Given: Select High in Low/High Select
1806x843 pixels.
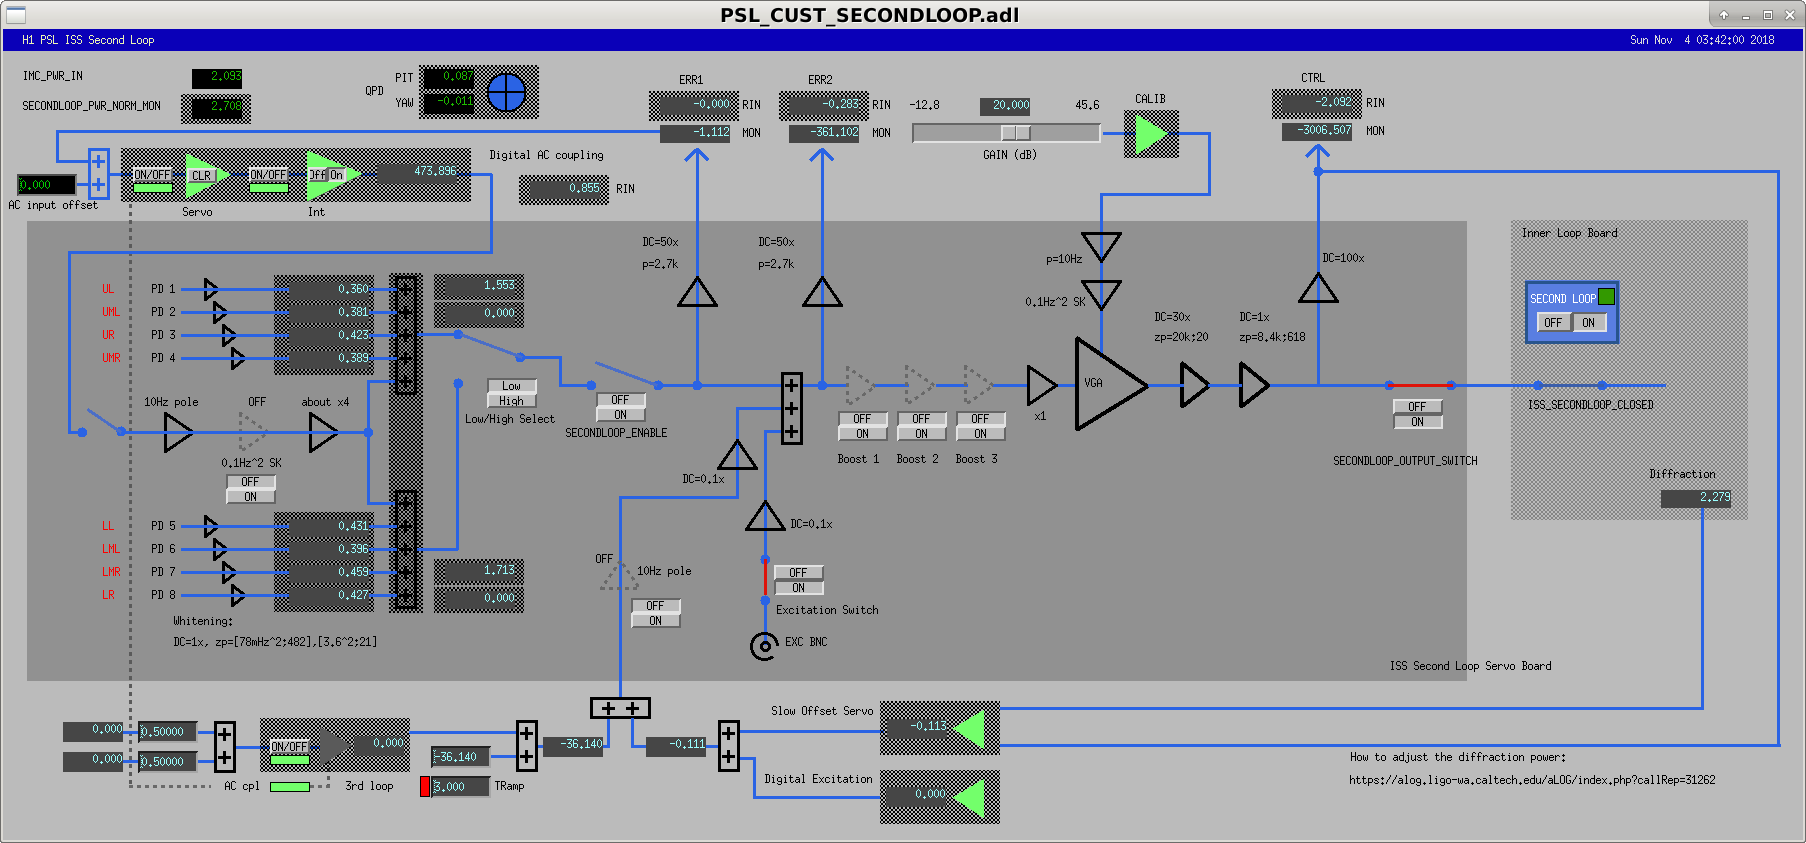Looking at the screenshot, I should (x=512, y=401).
